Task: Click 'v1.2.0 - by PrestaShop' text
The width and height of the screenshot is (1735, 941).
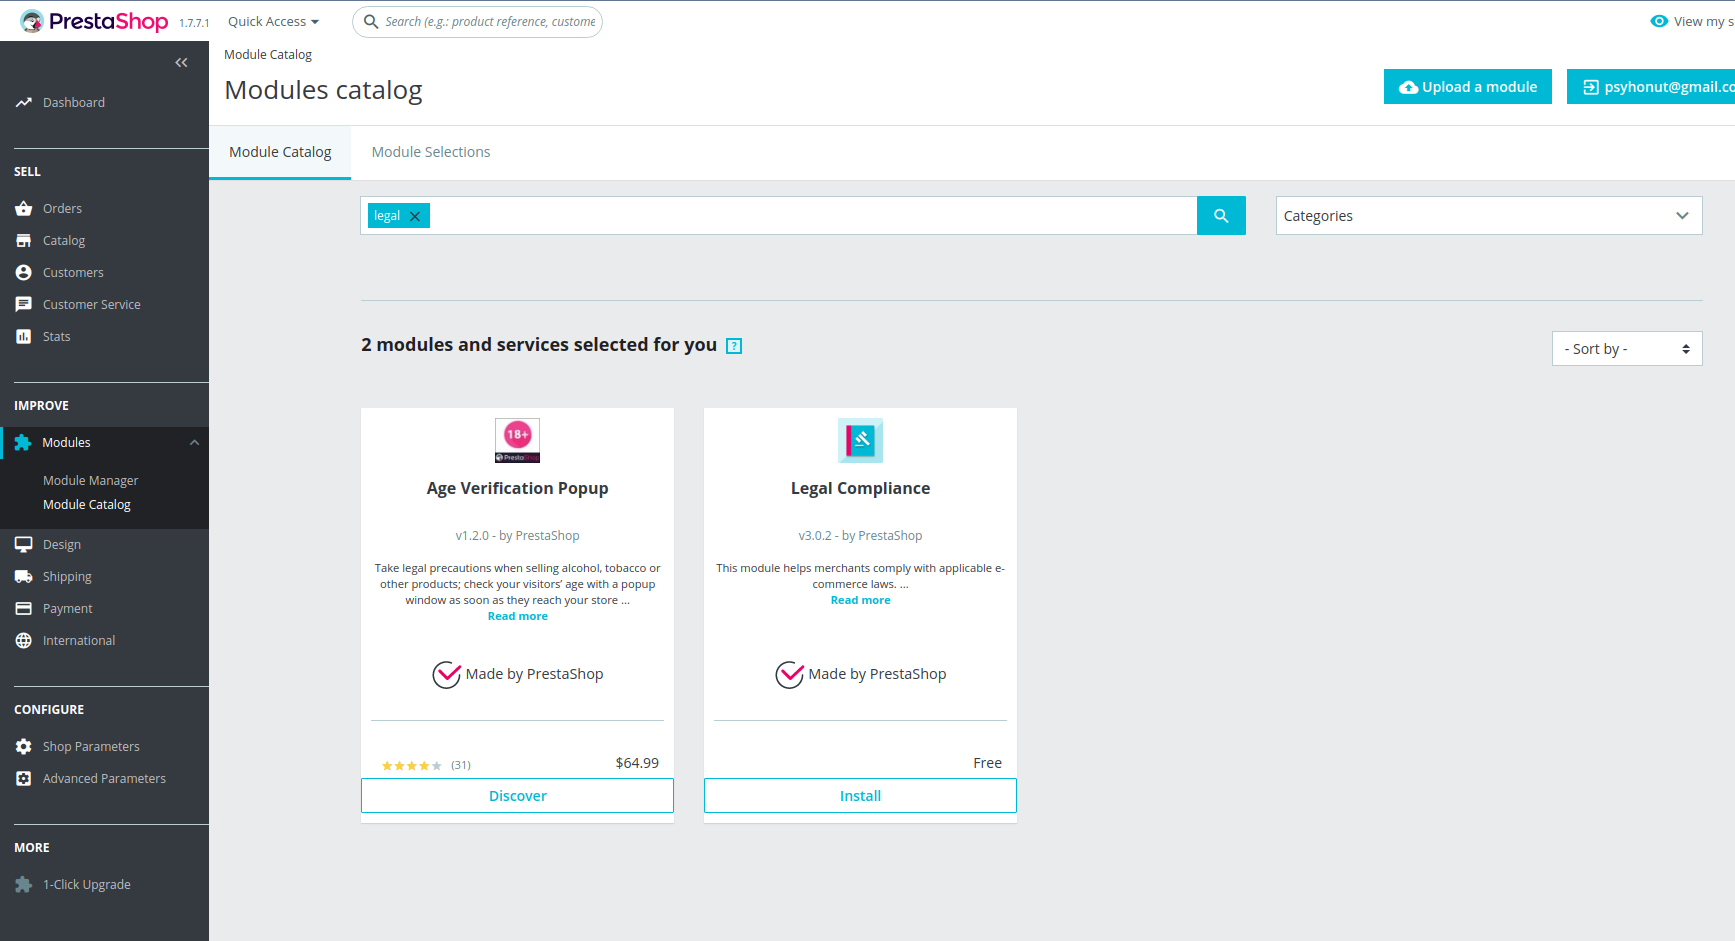Action: (x=518, y=536)
